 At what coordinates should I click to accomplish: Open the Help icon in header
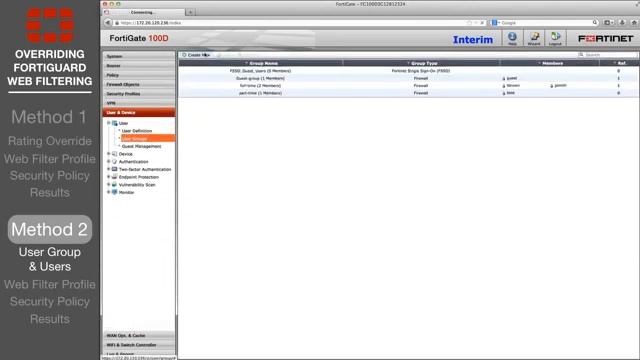tap(512, 39)
